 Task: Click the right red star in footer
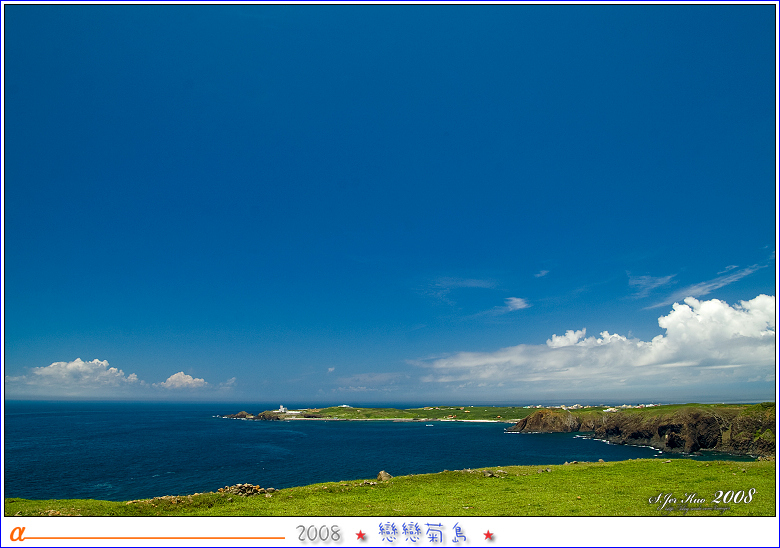(x=489, y=535)
